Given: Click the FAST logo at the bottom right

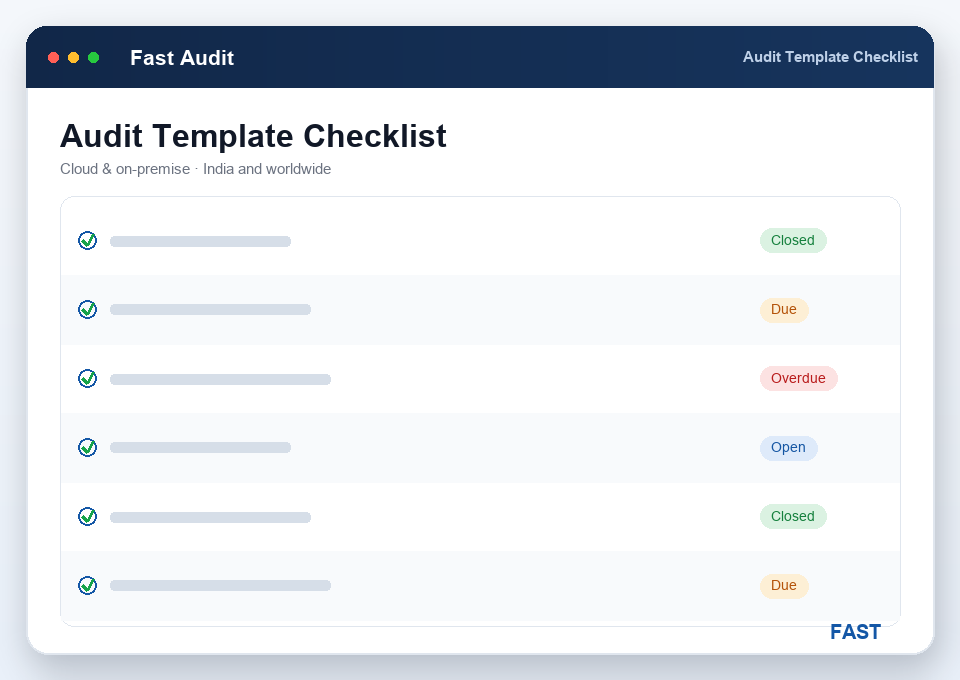Looking at the screenshot, I should click(x=855, y=632).
